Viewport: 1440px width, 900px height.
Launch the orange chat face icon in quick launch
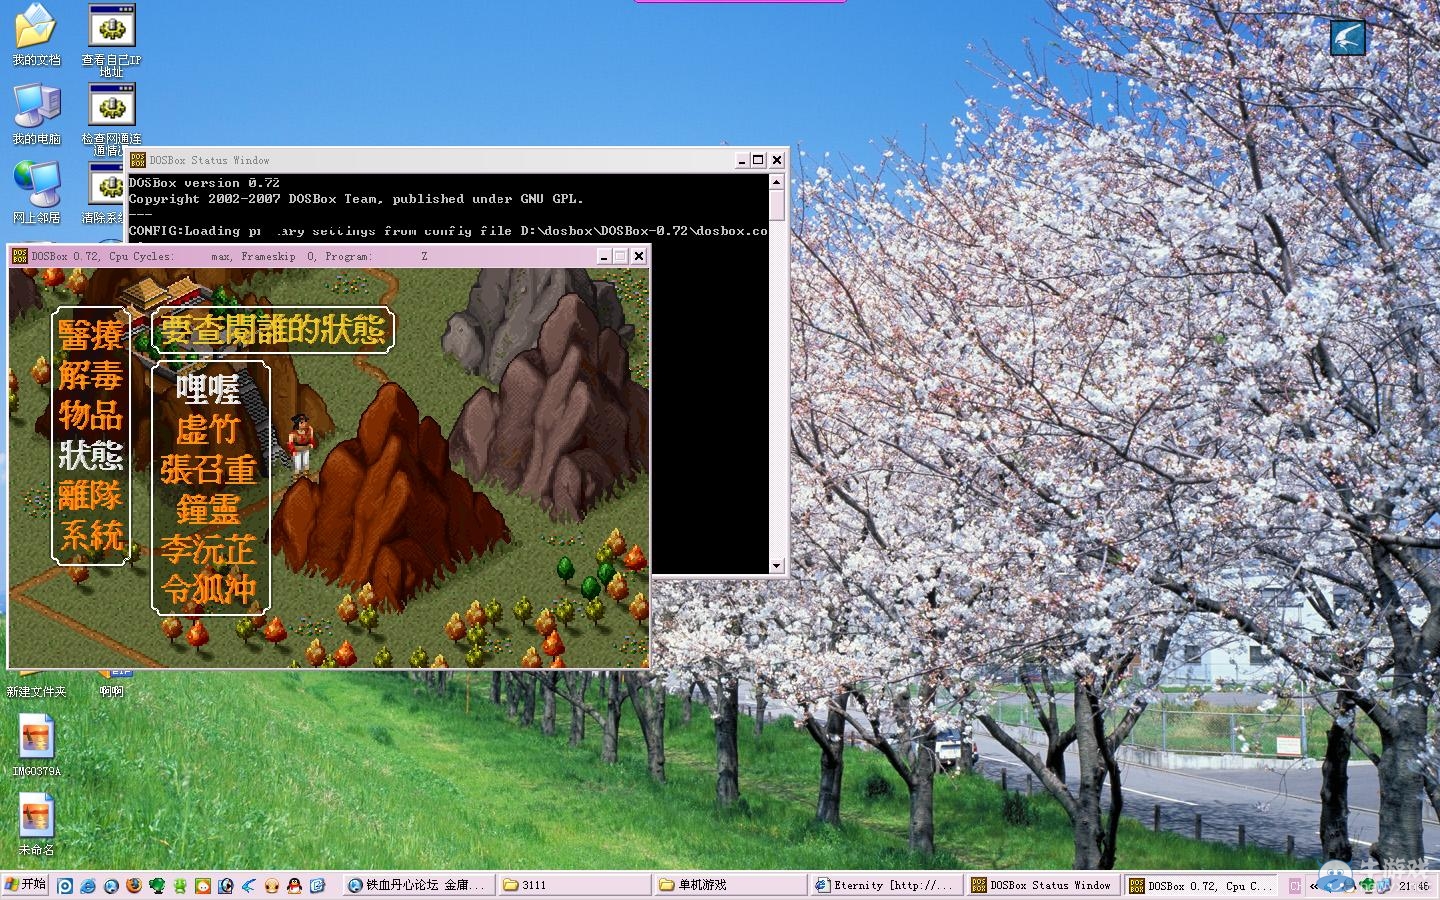(x=203, y=886)
